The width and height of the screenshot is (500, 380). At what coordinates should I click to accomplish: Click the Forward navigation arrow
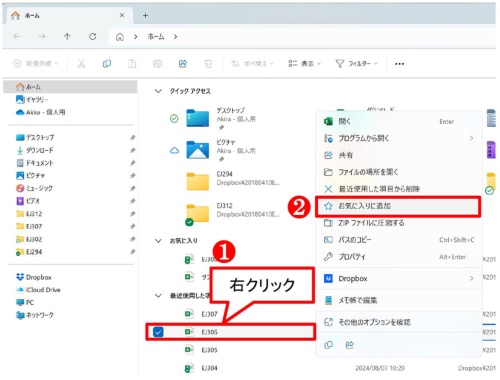(42, 36)
